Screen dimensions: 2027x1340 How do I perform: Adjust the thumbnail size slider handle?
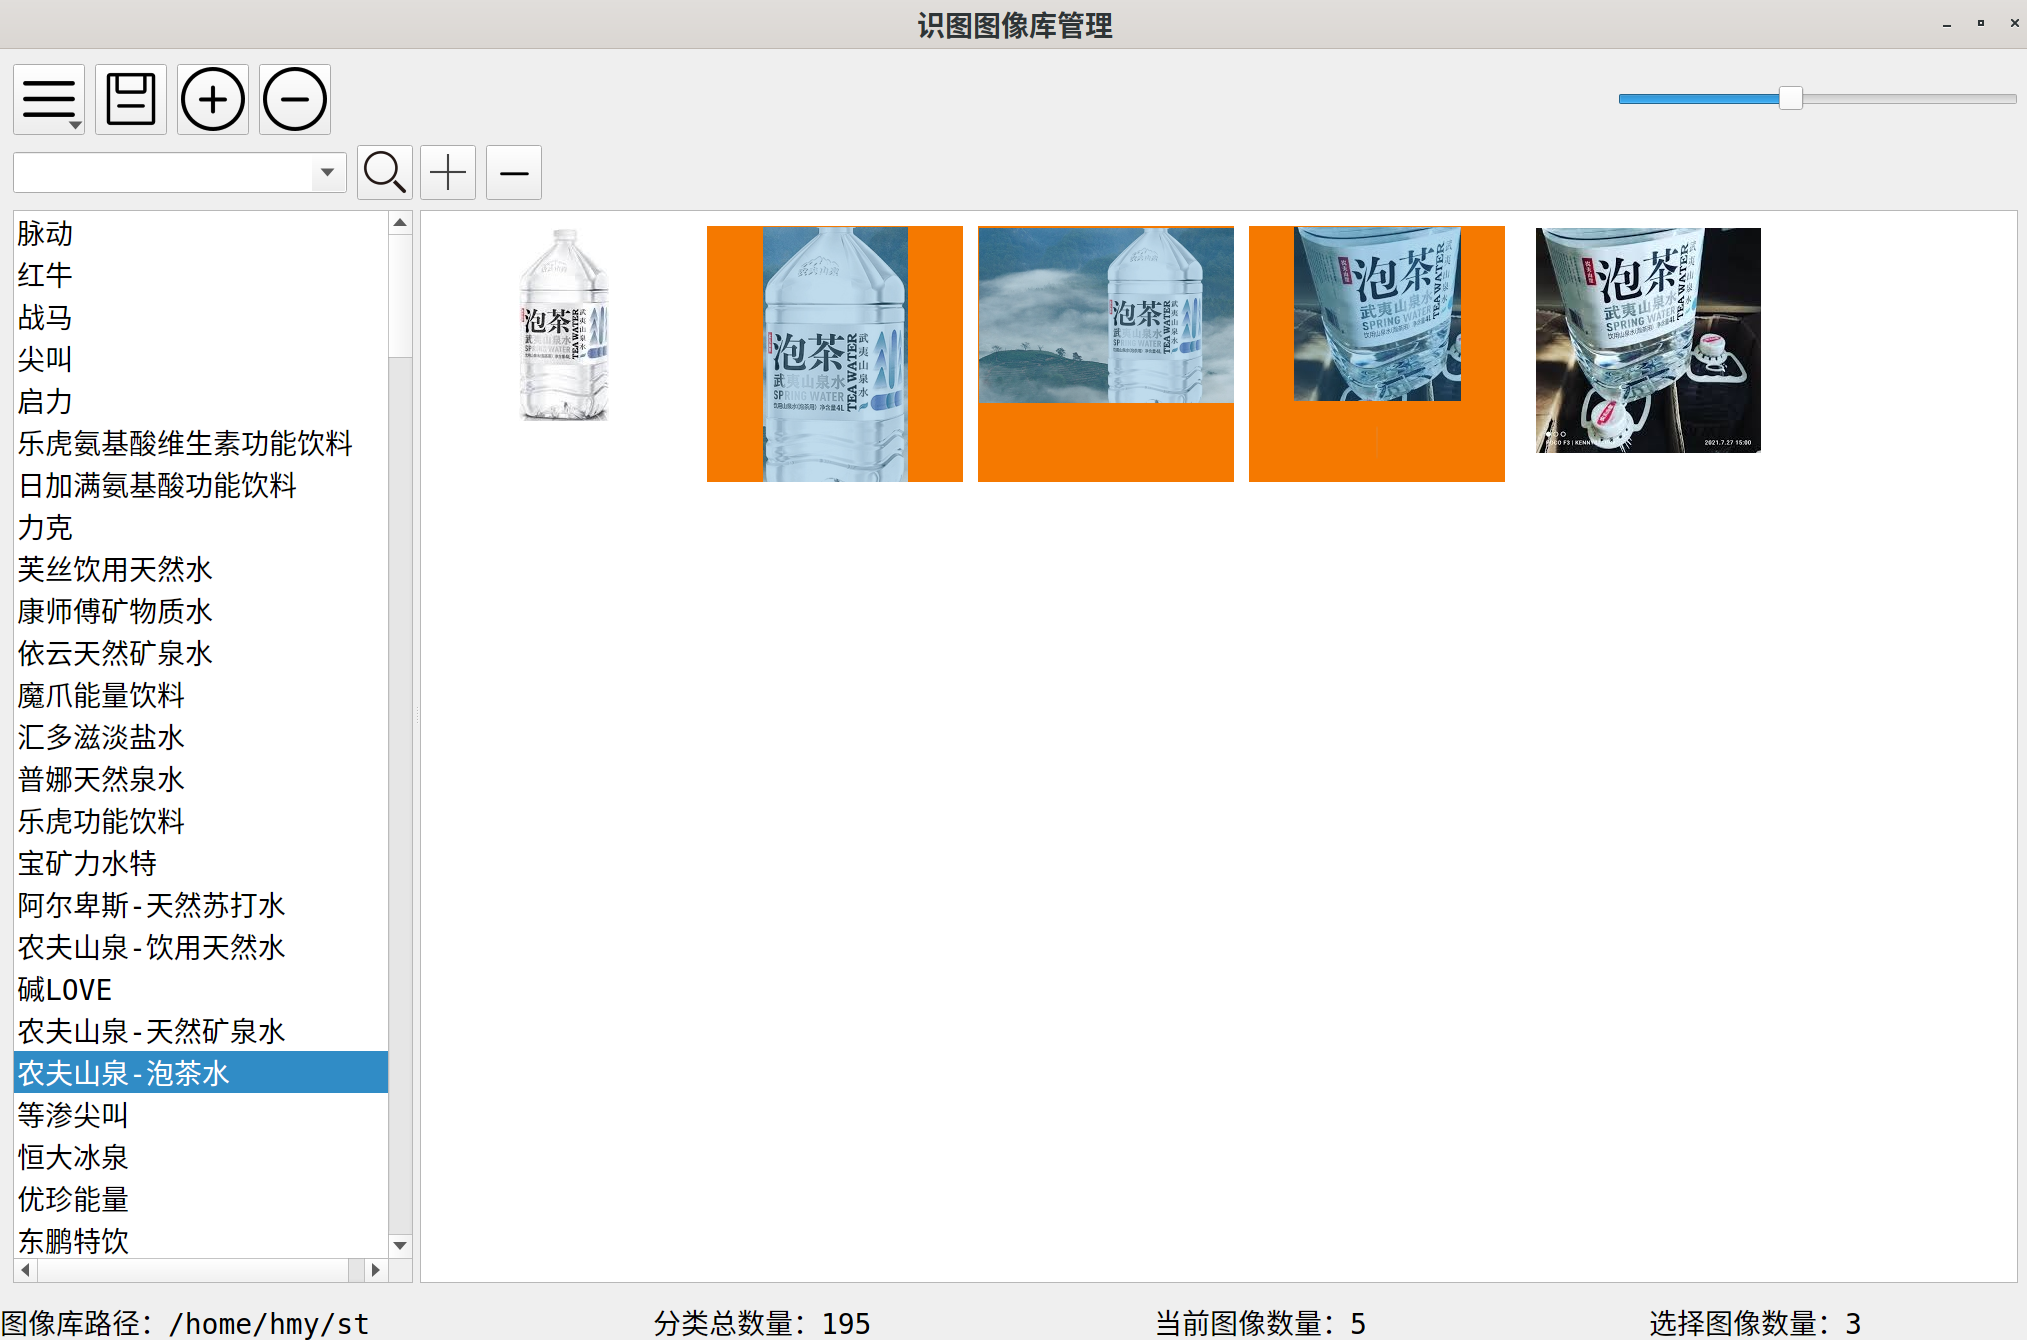[1790, 98]
